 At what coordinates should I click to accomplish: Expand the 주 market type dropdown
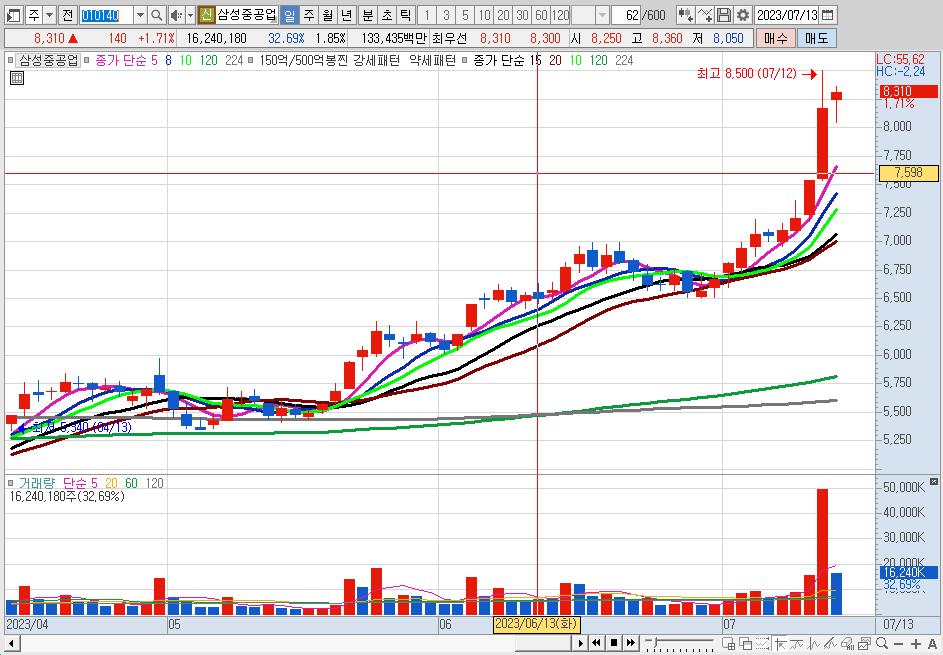coord(50,15)
